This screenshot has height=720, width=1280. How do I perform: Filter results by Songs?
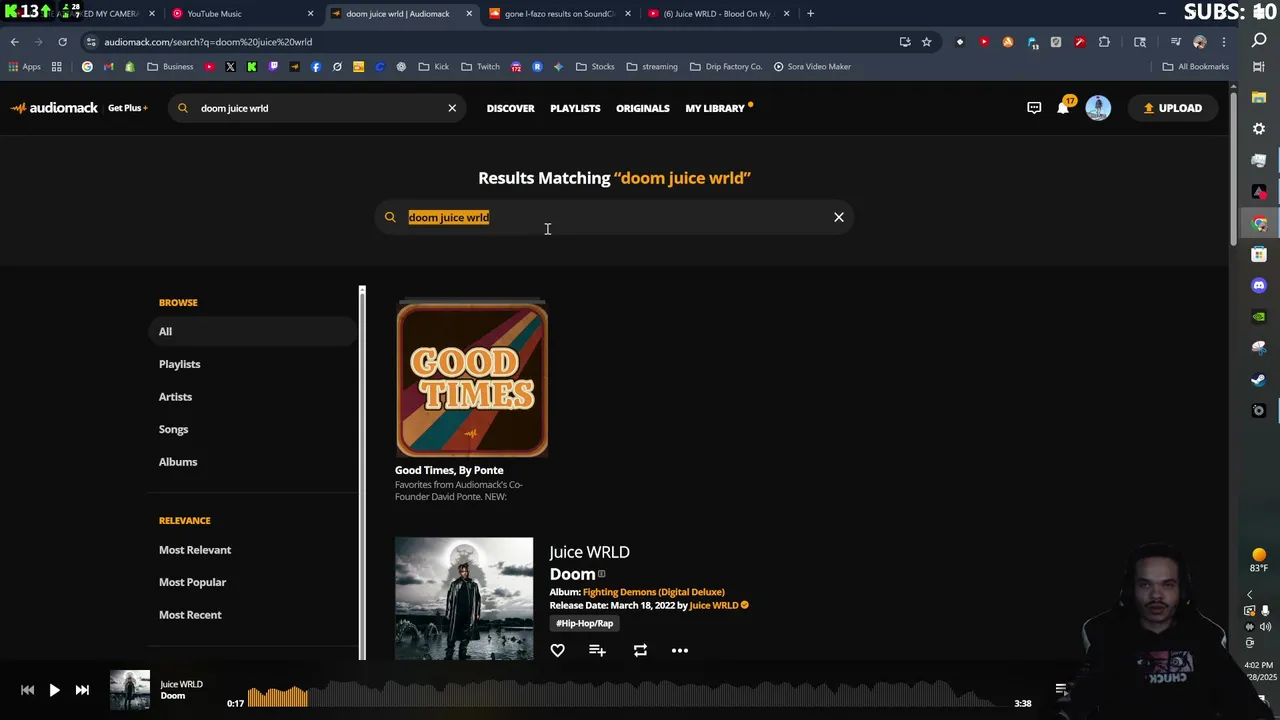point(173,429)
